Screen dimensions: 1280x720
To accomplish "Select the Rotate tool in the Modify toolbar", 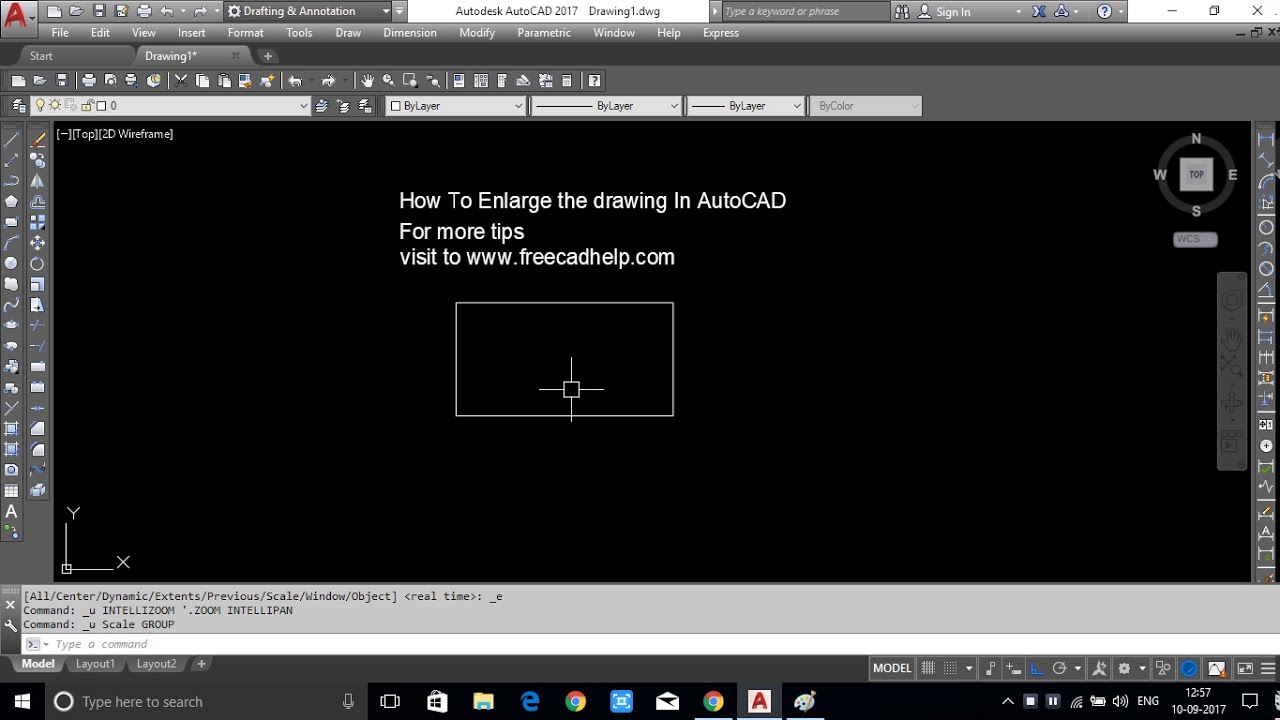I will [x=37, y=263].
